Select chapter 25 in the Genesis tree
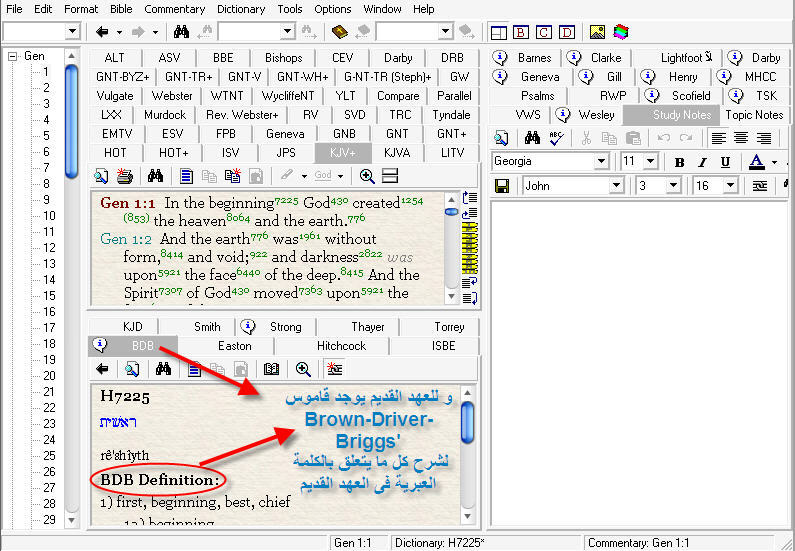 coord(49,456)
